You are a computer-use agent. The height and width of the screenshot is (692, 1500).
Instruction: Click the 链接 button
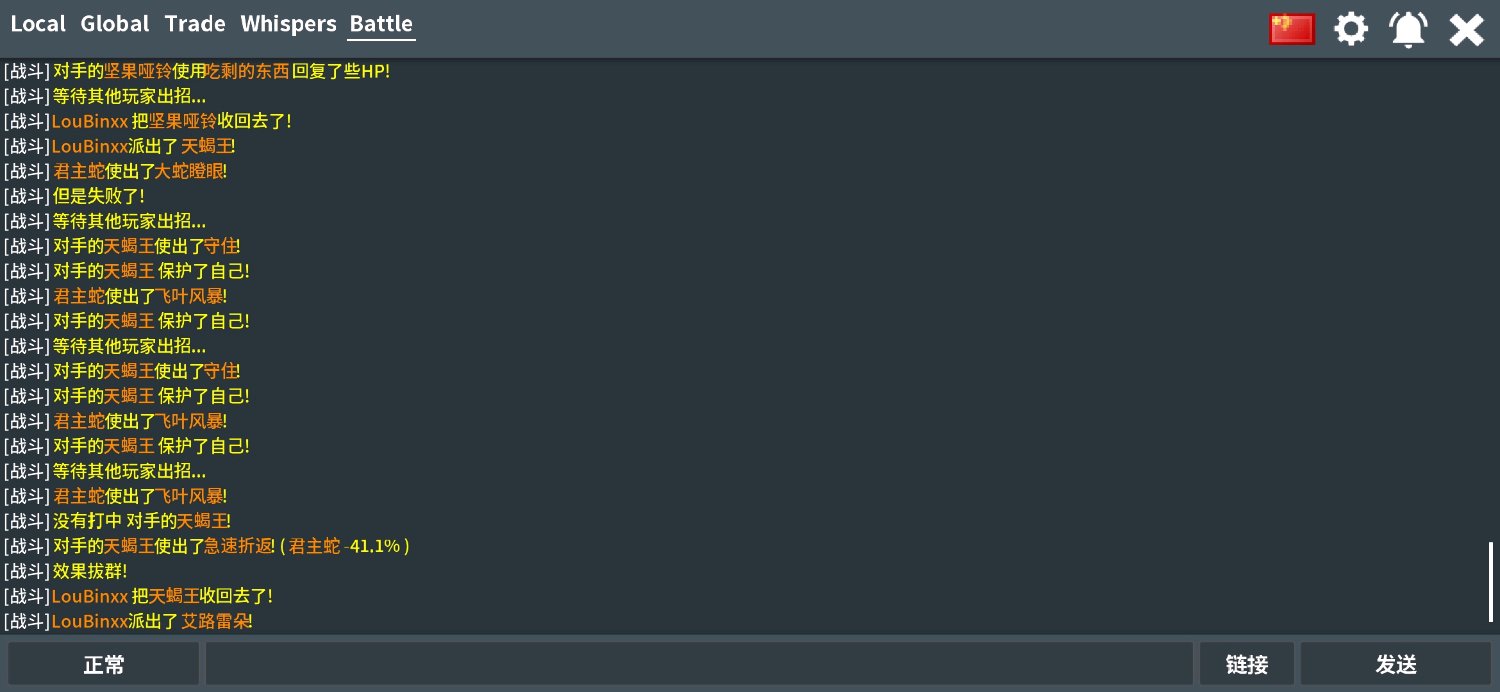coord(1247,664)
